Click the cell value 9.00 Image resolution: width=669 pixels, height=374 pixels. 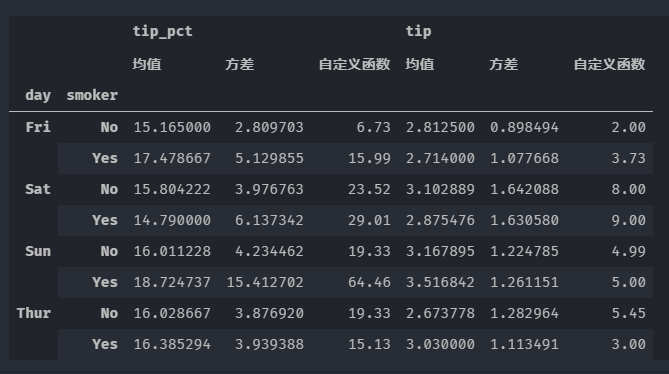pyautogui.click(x=628, y=220)
